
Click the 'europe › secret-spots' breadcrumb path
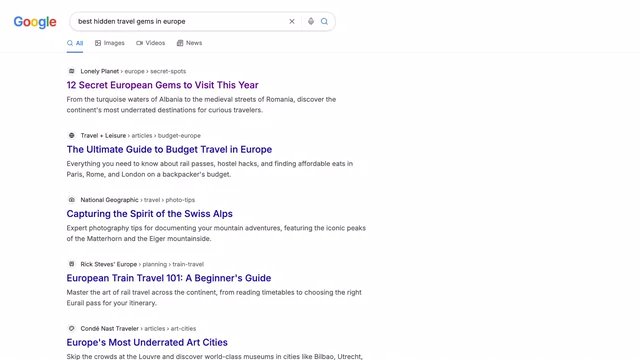tap(155, 71)
